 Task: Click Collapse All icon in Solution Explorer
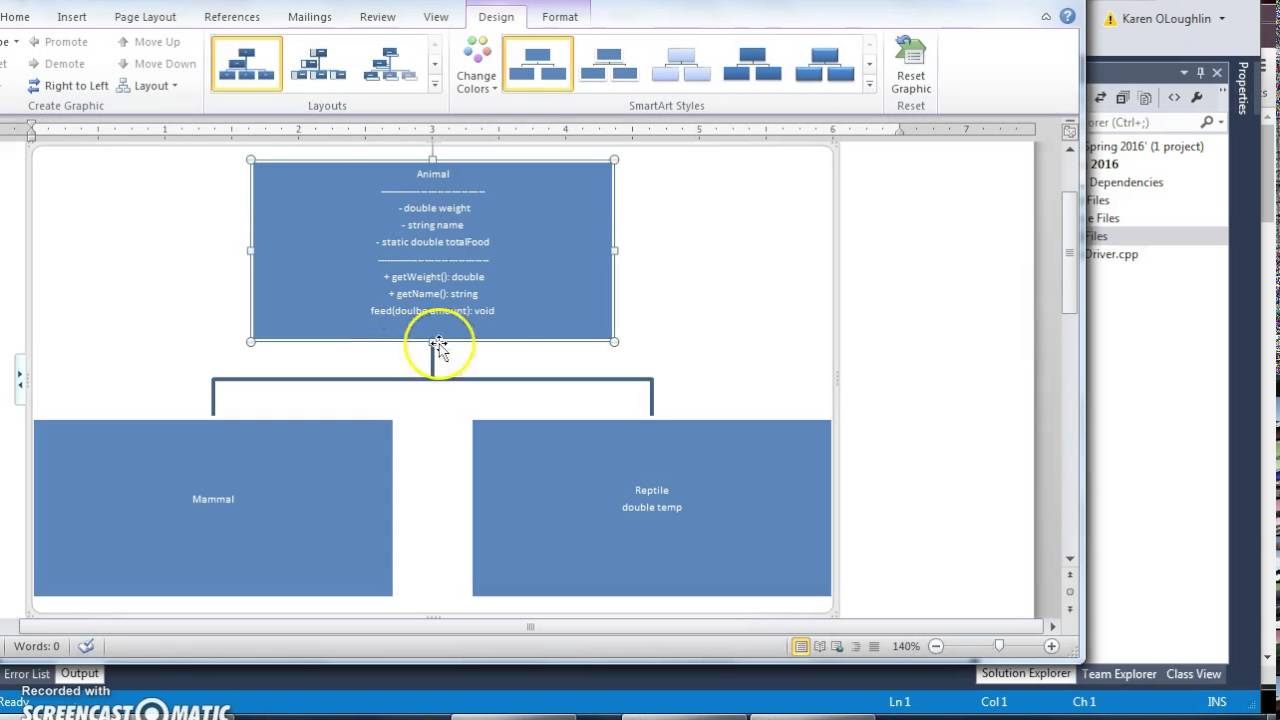click(1123, 98)
